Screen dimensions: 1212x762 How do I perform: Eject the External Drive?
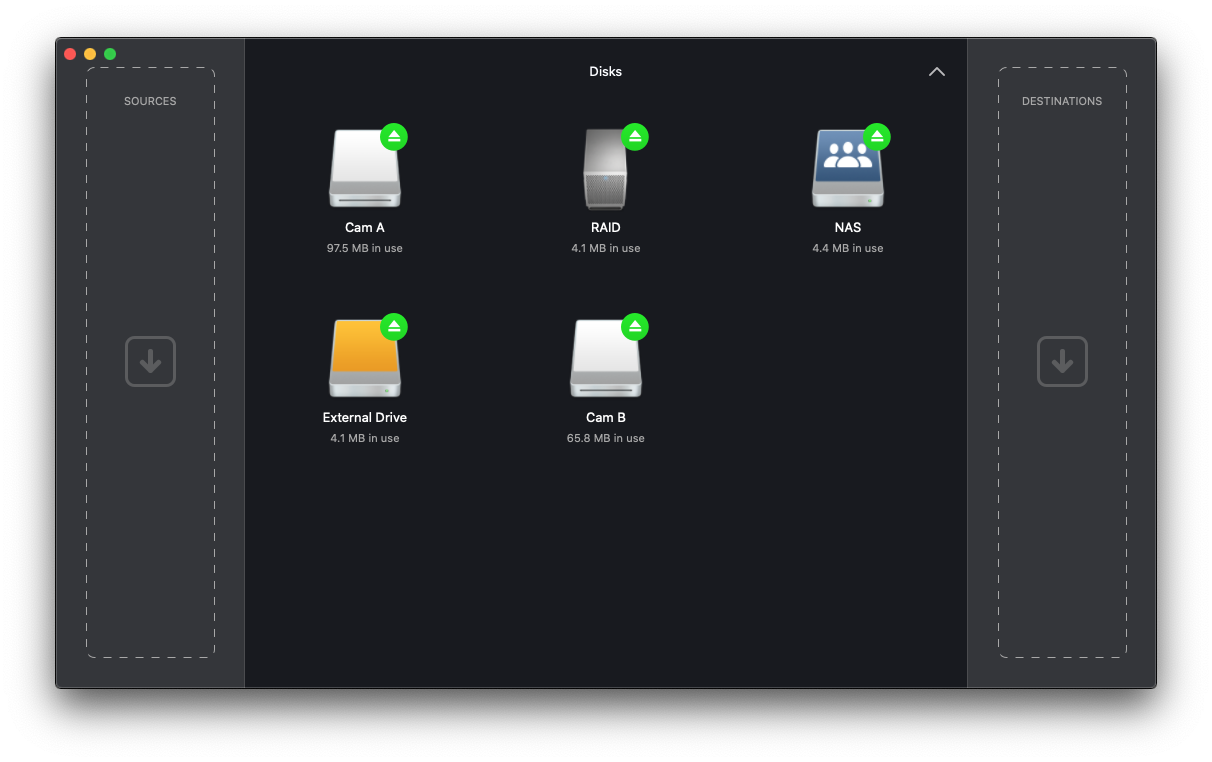pos(394,327)
